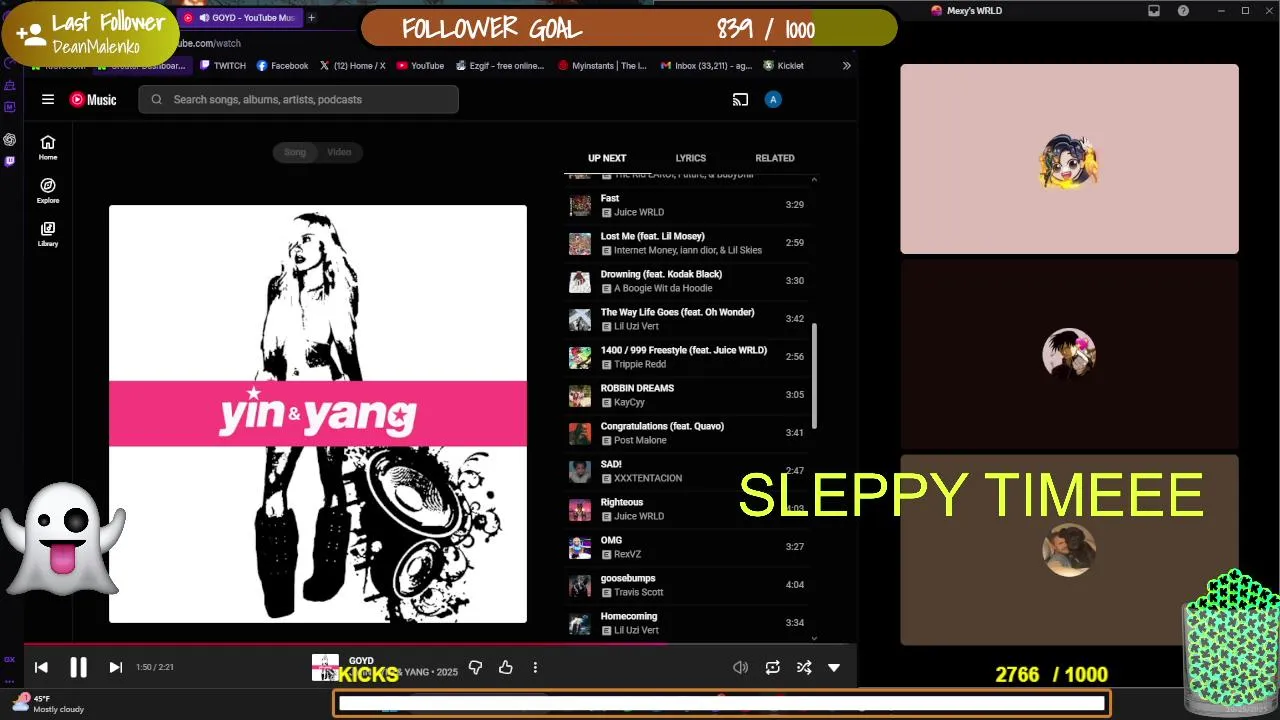Select the RELATED tab
Image resolution: width=1280 pixels, height=720 pixels.
[x=775, y=158]
